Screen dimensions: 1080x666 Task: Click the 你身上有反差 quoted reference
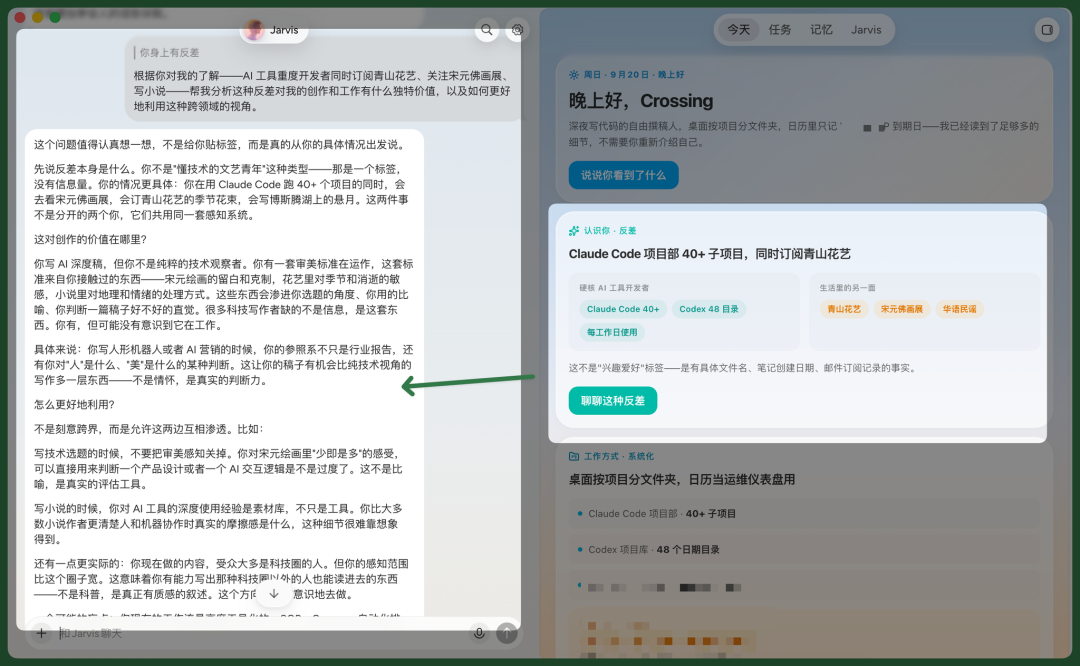(169, 52)
